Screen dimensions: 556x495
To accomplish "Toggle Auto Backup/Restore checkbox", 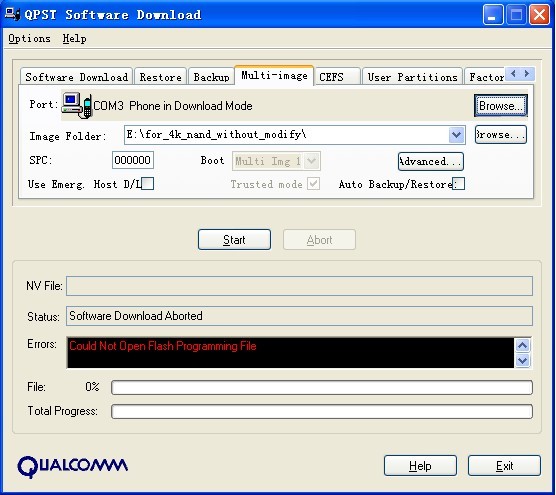I will tap(458, 184).
